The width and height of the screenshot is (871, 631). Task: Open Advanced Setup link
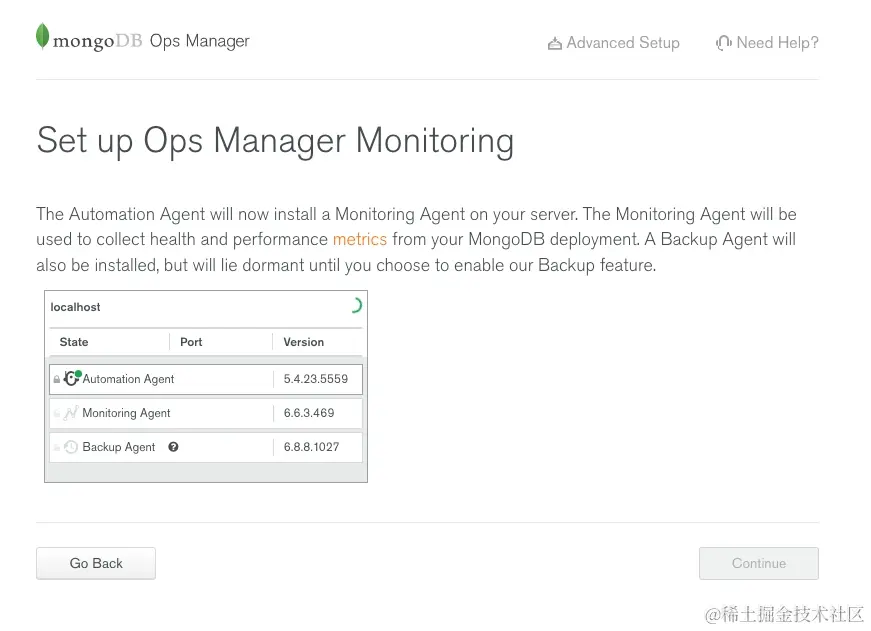pos(613,43)
